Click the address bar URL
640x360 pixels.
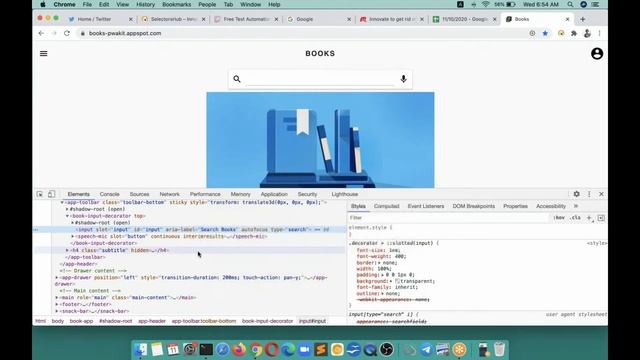coord(125,33)
